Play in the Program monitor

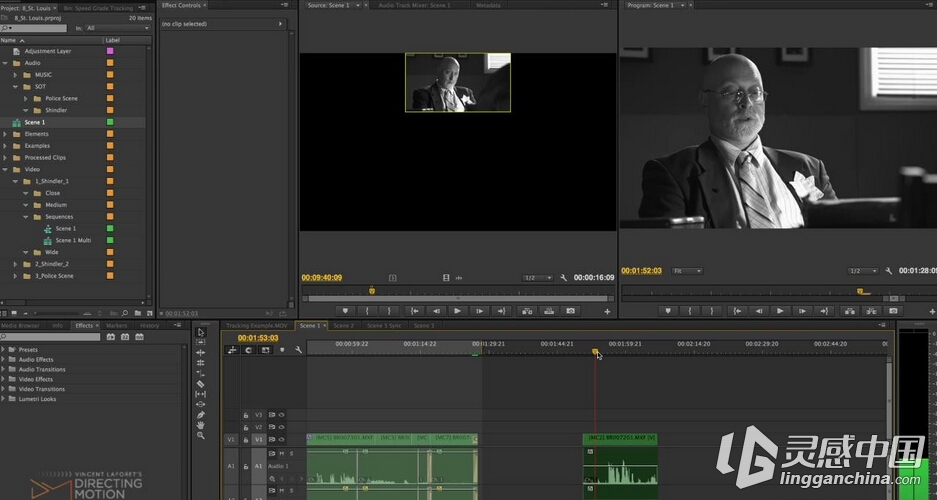(x=780, y=311)
